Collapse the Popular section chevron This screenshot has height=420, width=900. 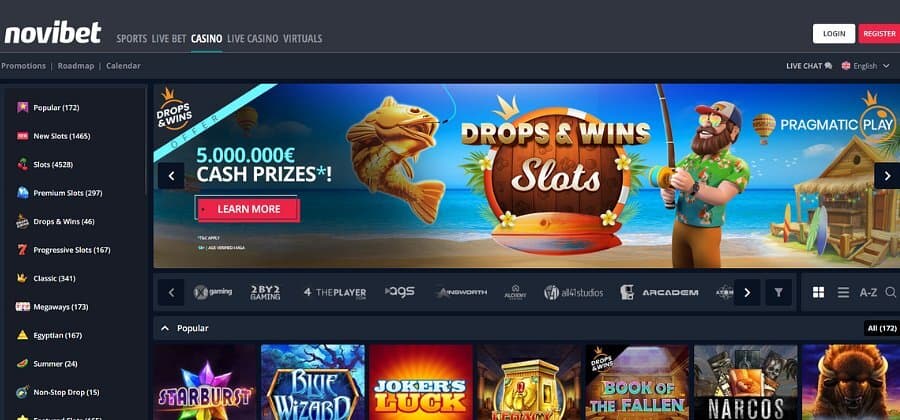pyautogui.click(x=165, y=328)
